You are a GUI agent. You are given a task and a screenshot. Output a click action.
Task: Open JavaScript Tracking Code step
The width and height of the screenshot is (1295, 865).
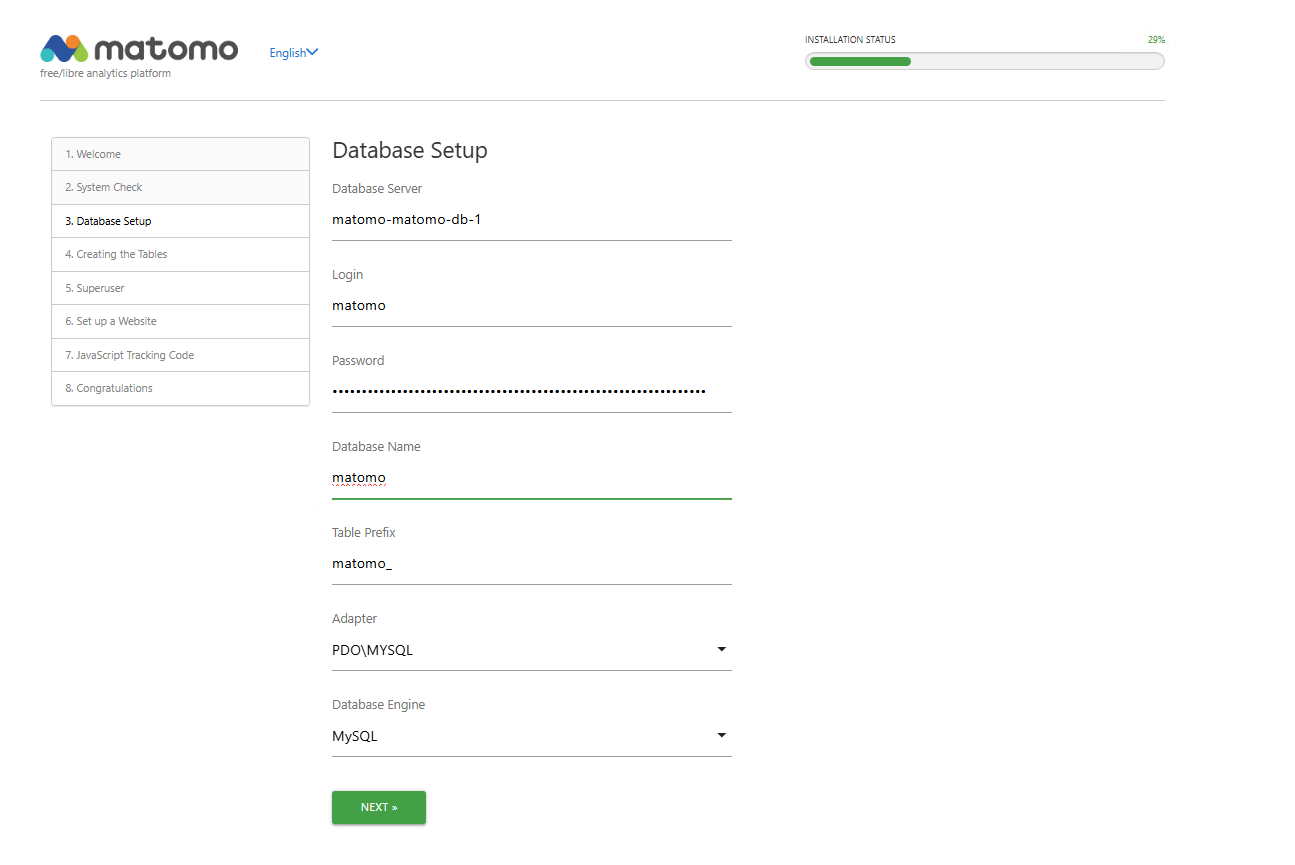pyautogui.click(x=180, y=355)
